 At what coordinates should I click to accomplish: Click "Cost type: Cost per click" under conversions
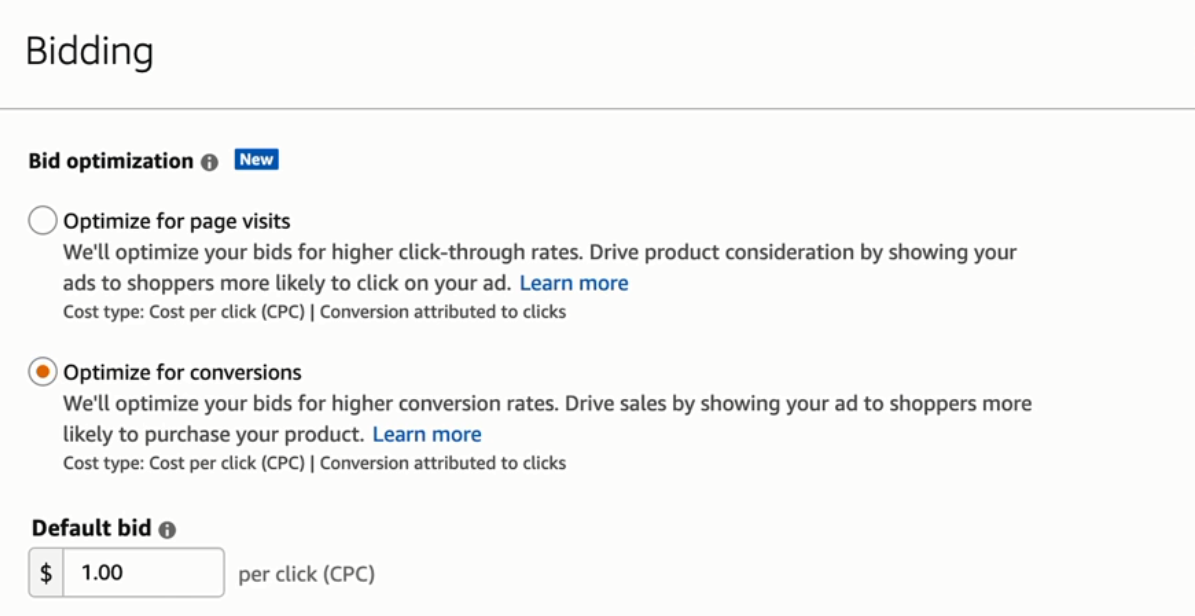183,464
